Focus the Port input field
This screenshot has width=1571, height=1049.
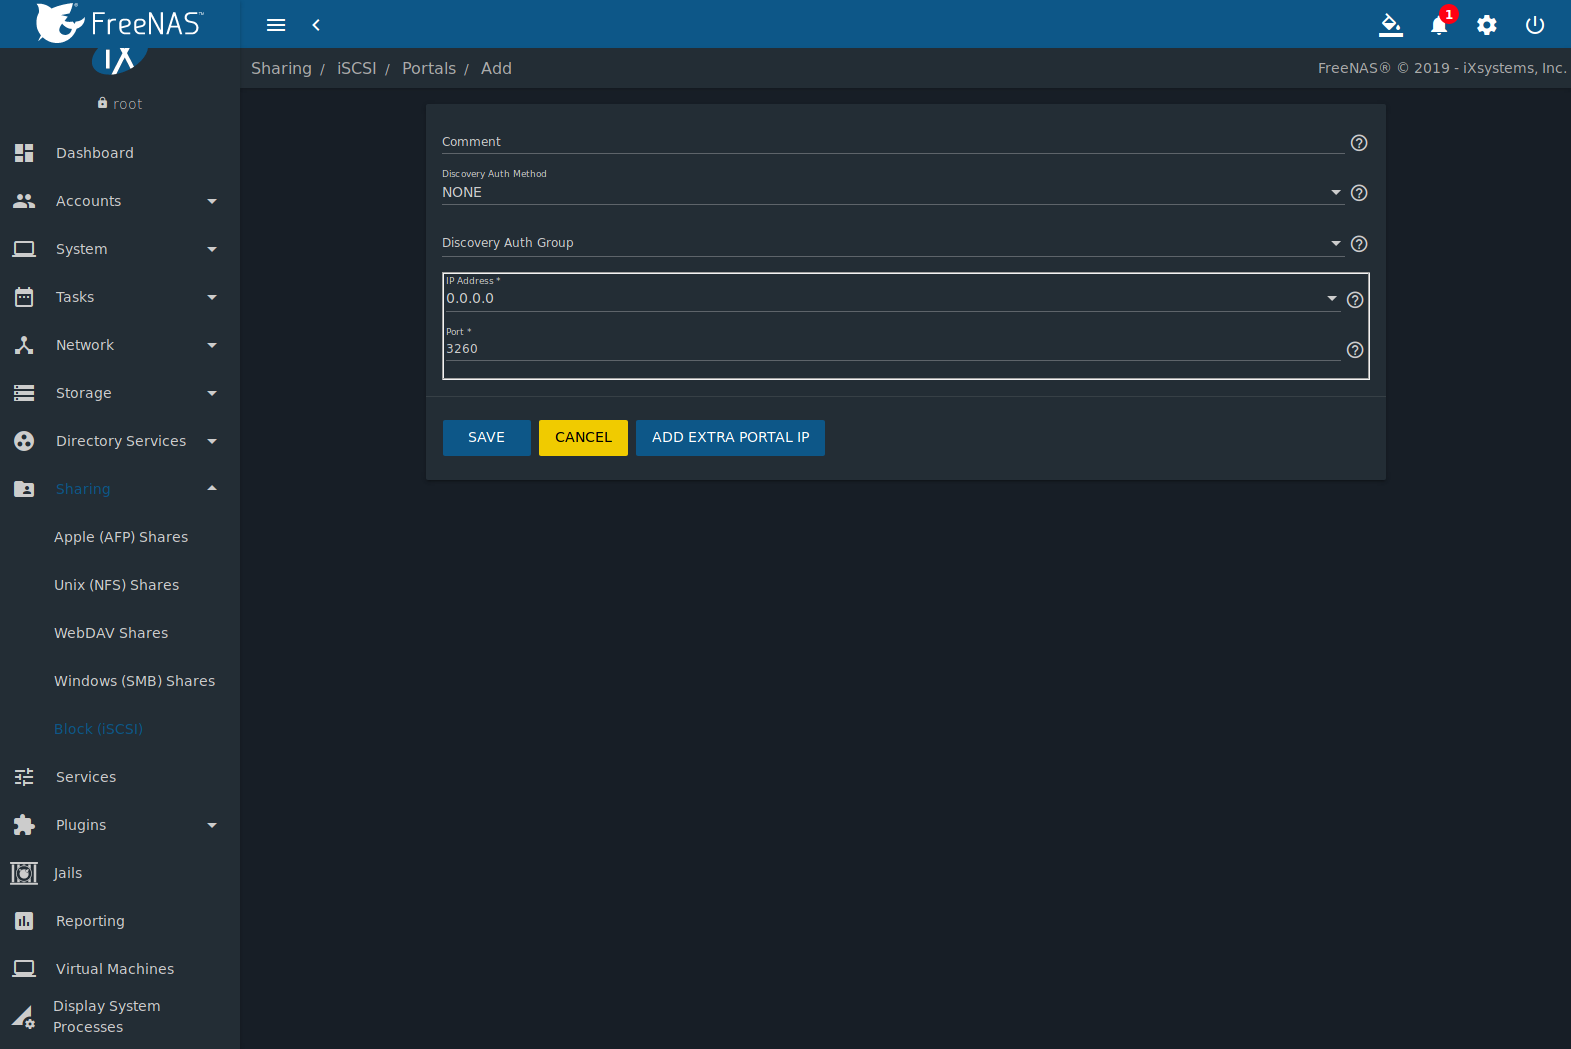coord(891,349)
